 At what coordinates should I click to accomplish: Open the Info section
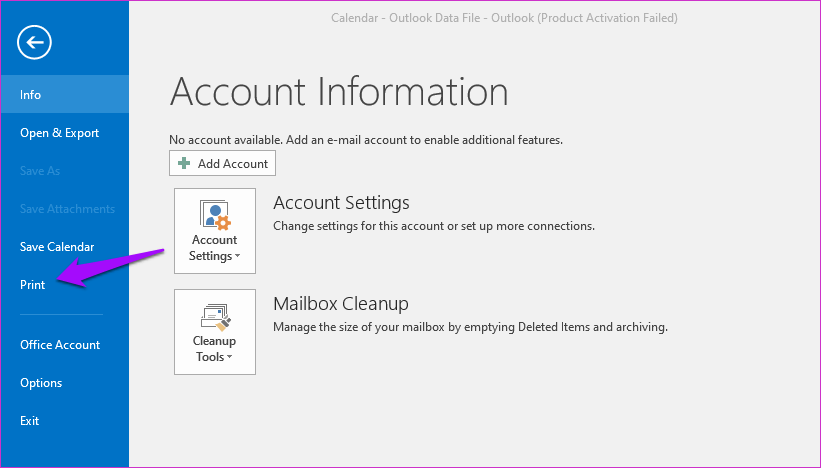point(65,94)
